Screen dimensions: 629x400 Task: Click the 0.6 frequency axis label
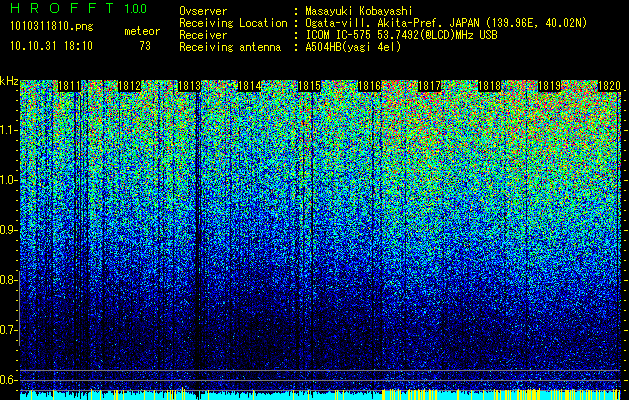9,380
